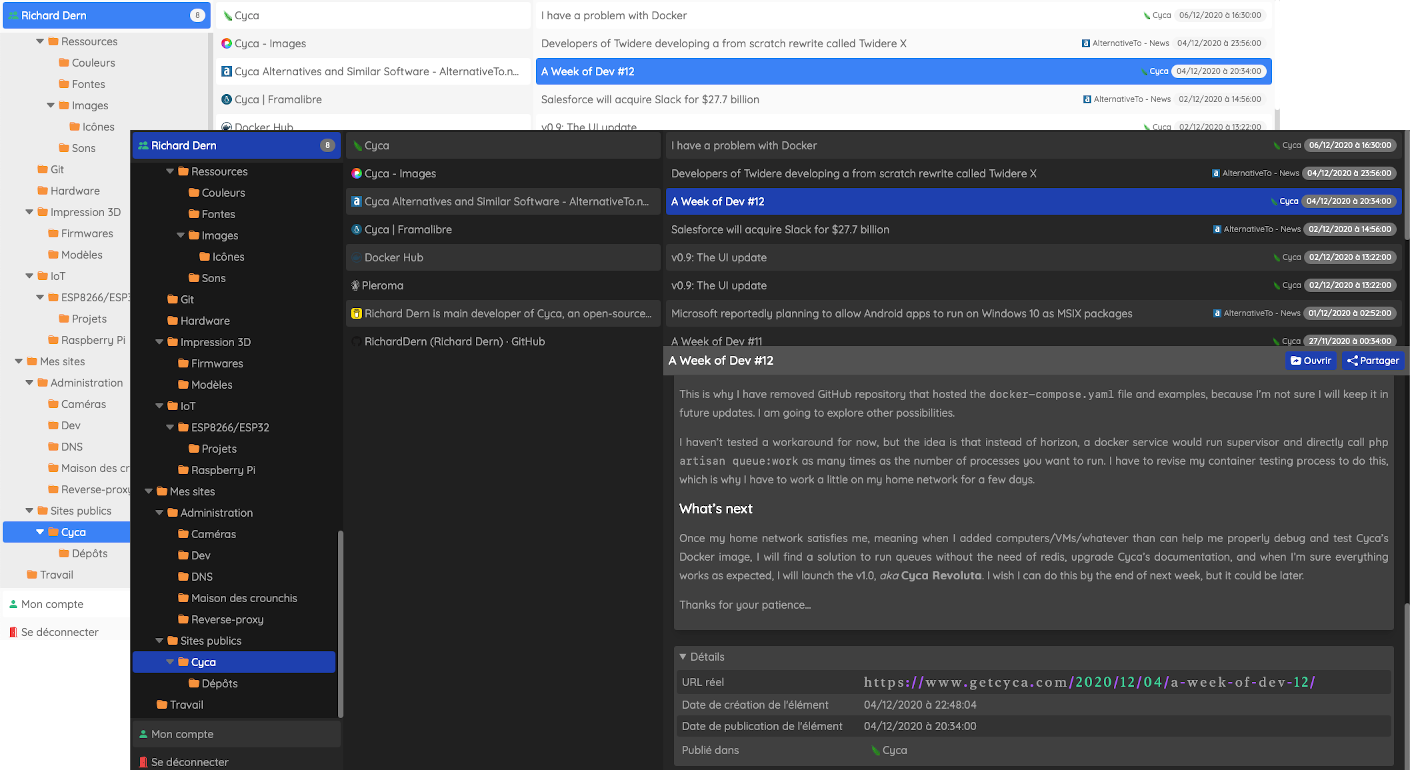Image resolution: width=1410 pixels, height=770 pixels.
Task: Select Pleroma feed in dark window
Action: pos(504,286)
